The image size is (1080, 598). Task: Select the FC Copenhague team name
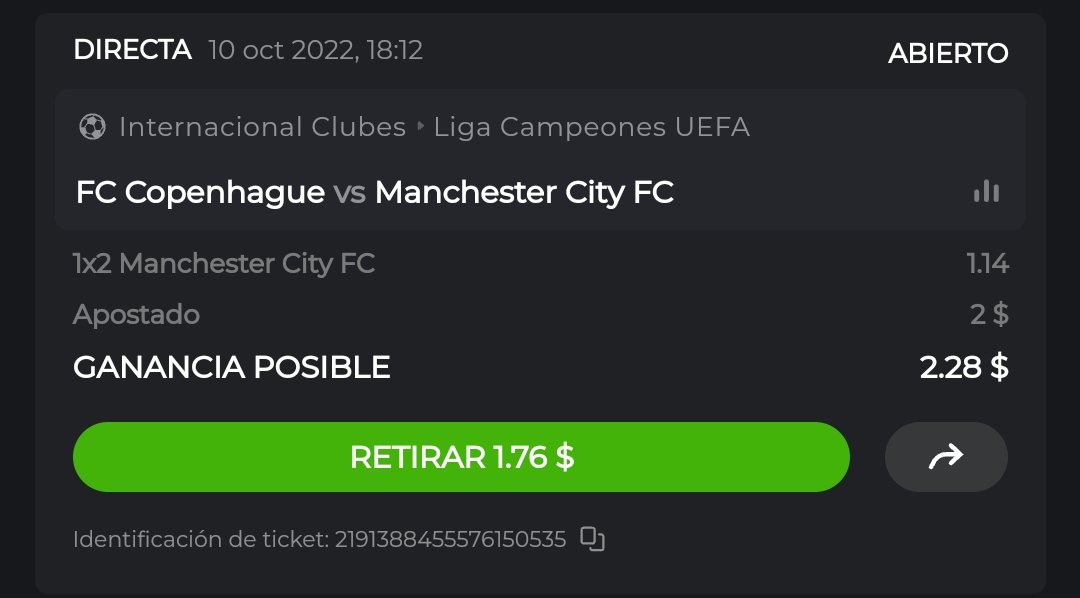[200, 192]
